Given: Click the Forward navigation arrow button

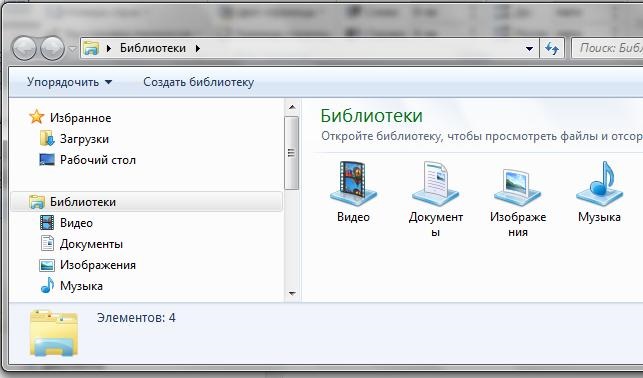Looking at the screenshot, I should [x=53, y=48].
